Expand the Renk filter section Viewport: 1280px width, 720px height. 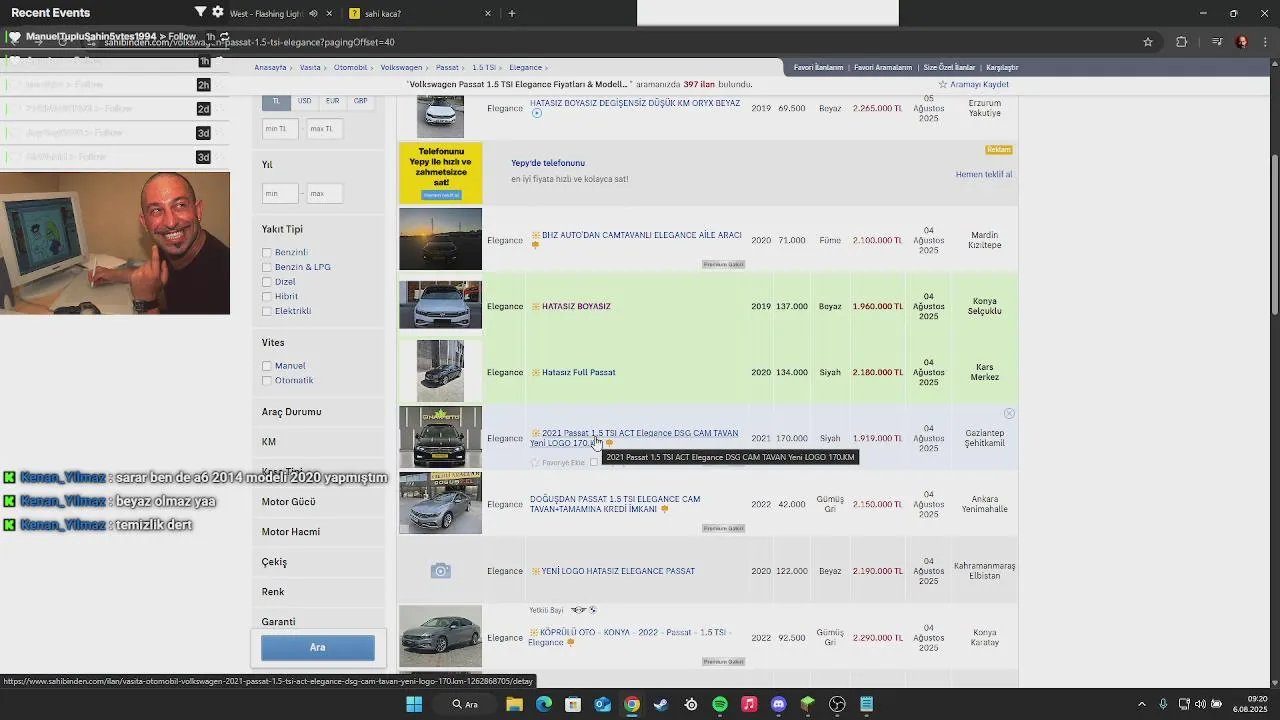click(x=273, y=592)
